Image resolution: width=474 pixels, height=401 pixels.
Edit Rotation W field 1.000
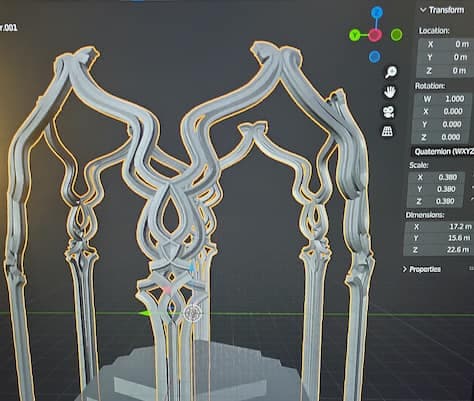[x=443, y=99]
